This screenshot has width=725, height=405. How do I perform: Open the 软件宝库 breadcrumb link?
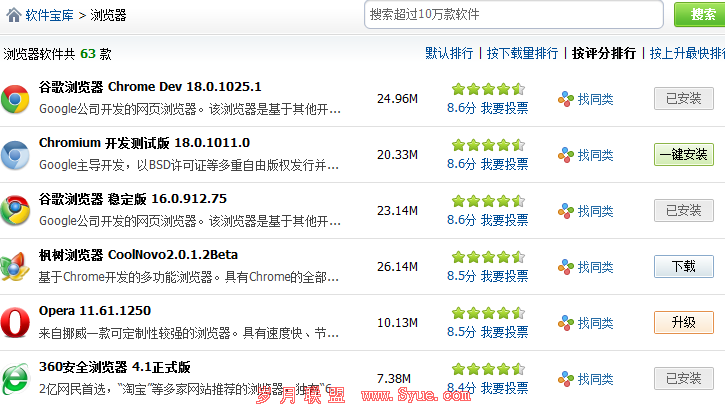(x=49, y=15)
